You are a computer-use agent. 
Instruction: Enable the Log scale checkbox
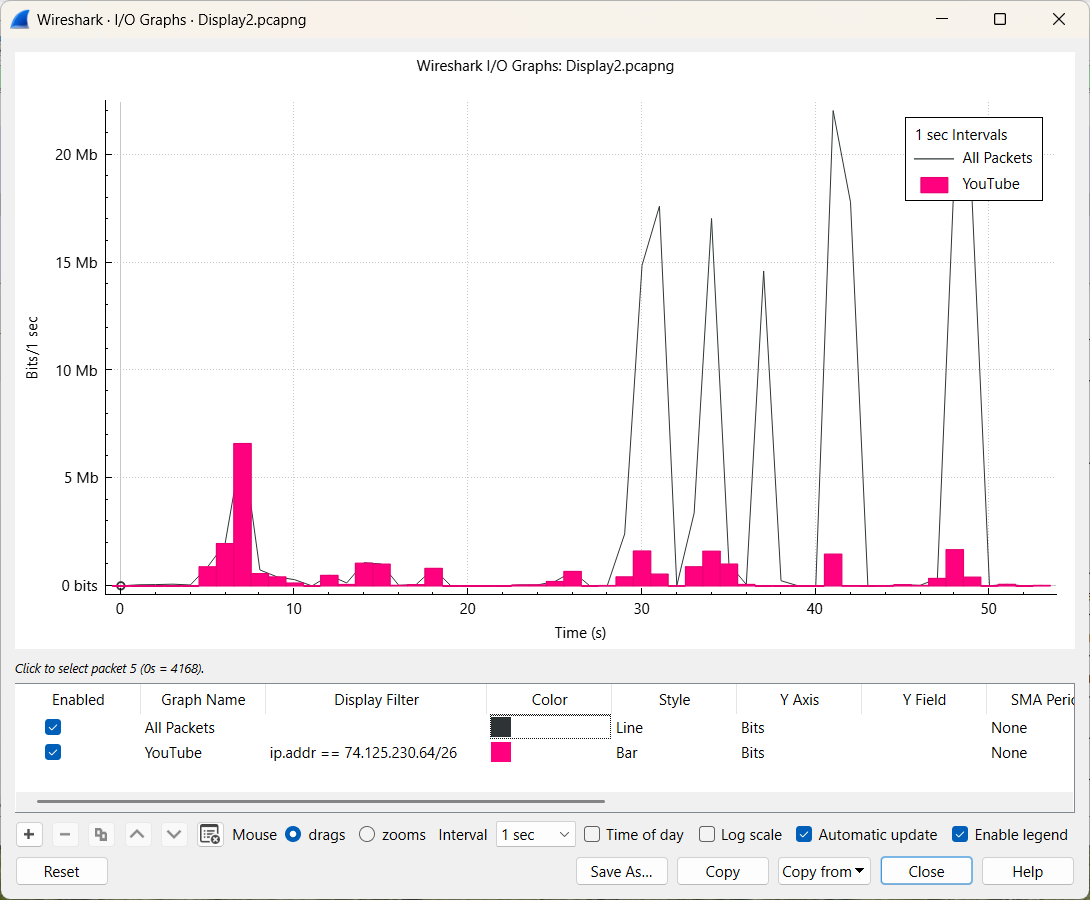(708, 835)
